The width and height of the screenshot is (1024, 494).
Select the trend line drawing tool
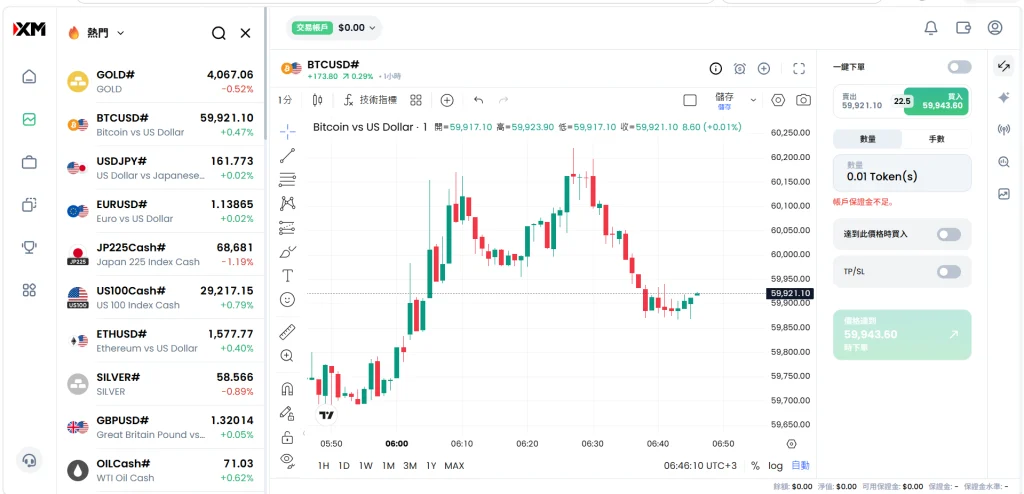287,156
